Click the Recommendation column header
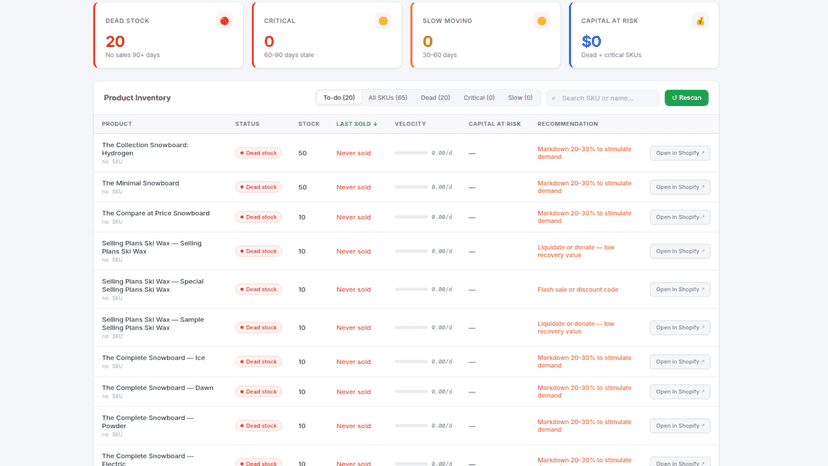Image resolution: width=828 pixels, height=466 pixels. pos(568,124)
